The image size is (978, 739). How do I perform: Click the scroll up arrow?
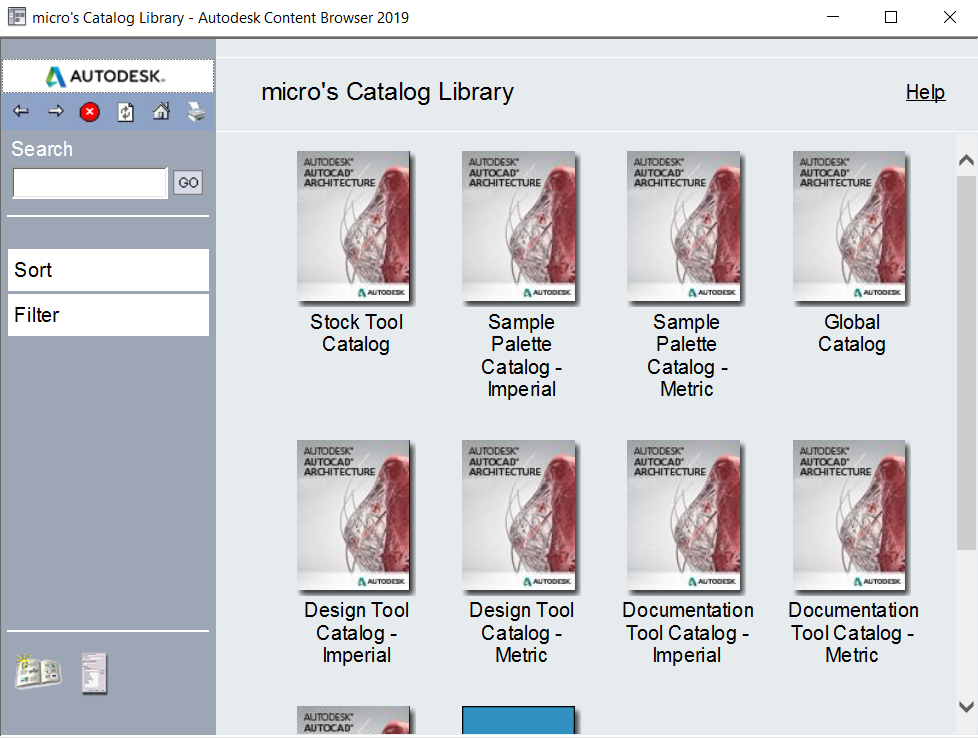[x=966, y=160]
